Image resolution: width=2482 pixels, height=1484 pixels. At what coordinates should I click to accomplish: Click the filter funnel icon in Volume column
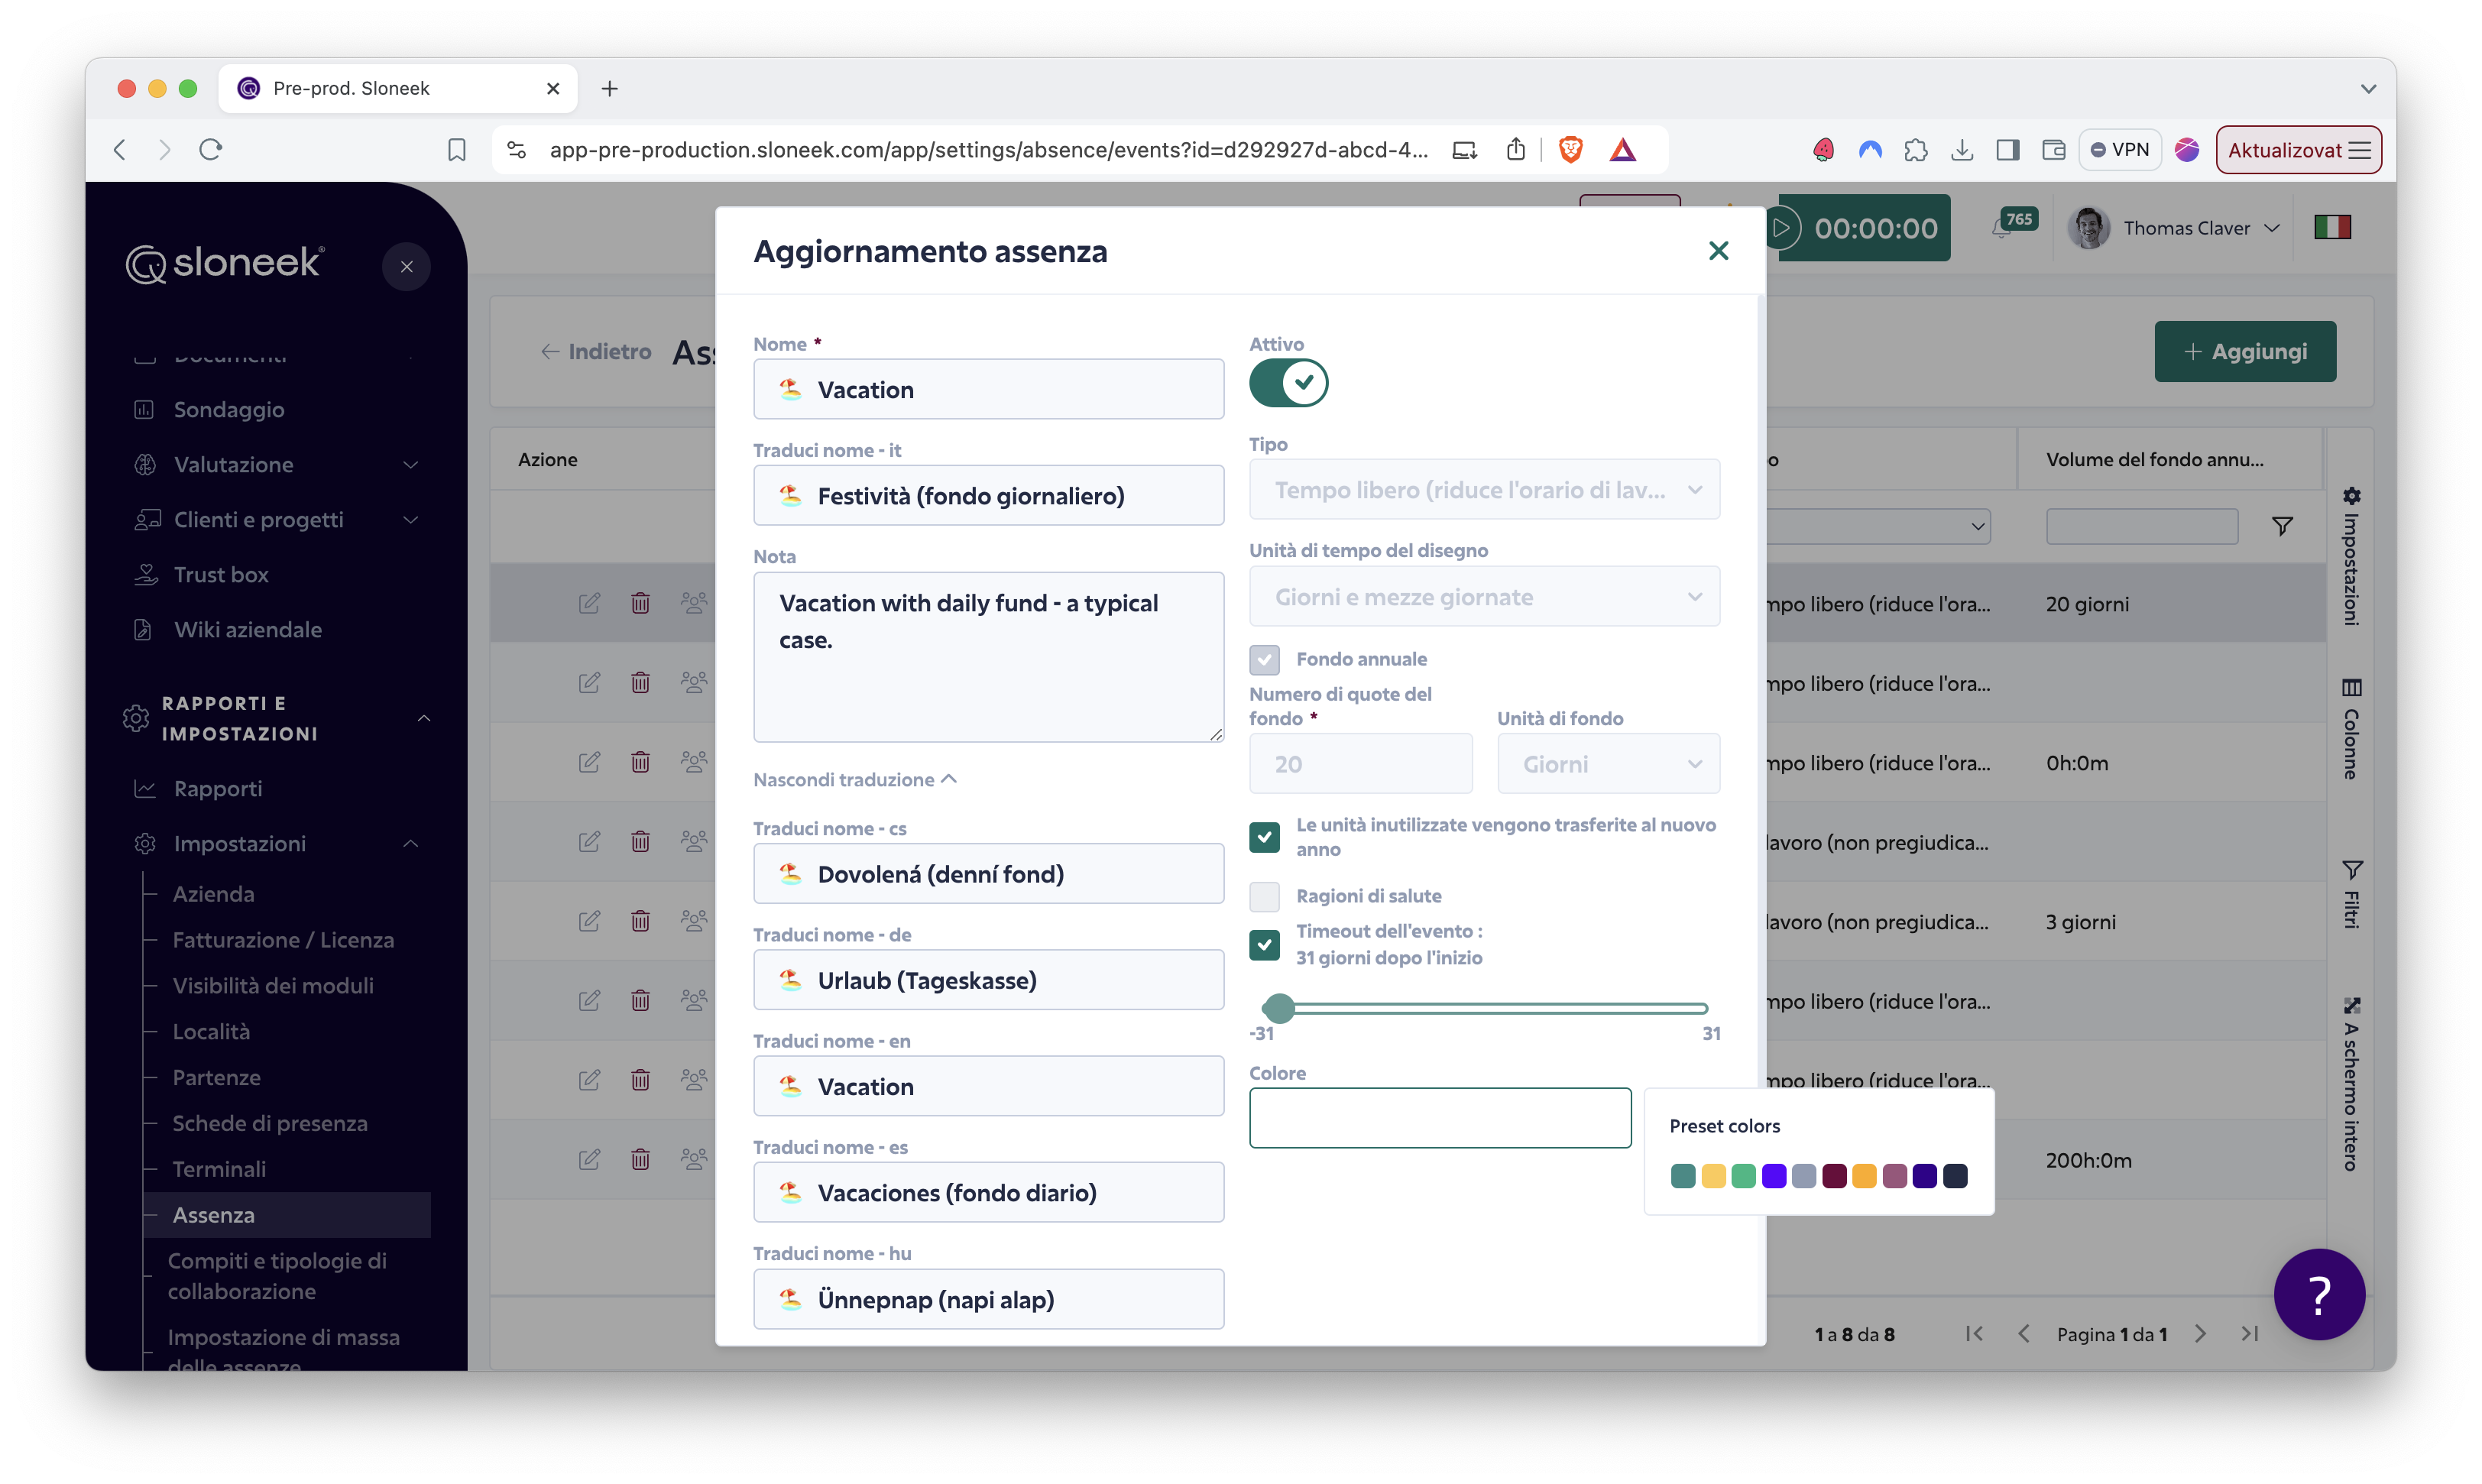coord(2281,526)
